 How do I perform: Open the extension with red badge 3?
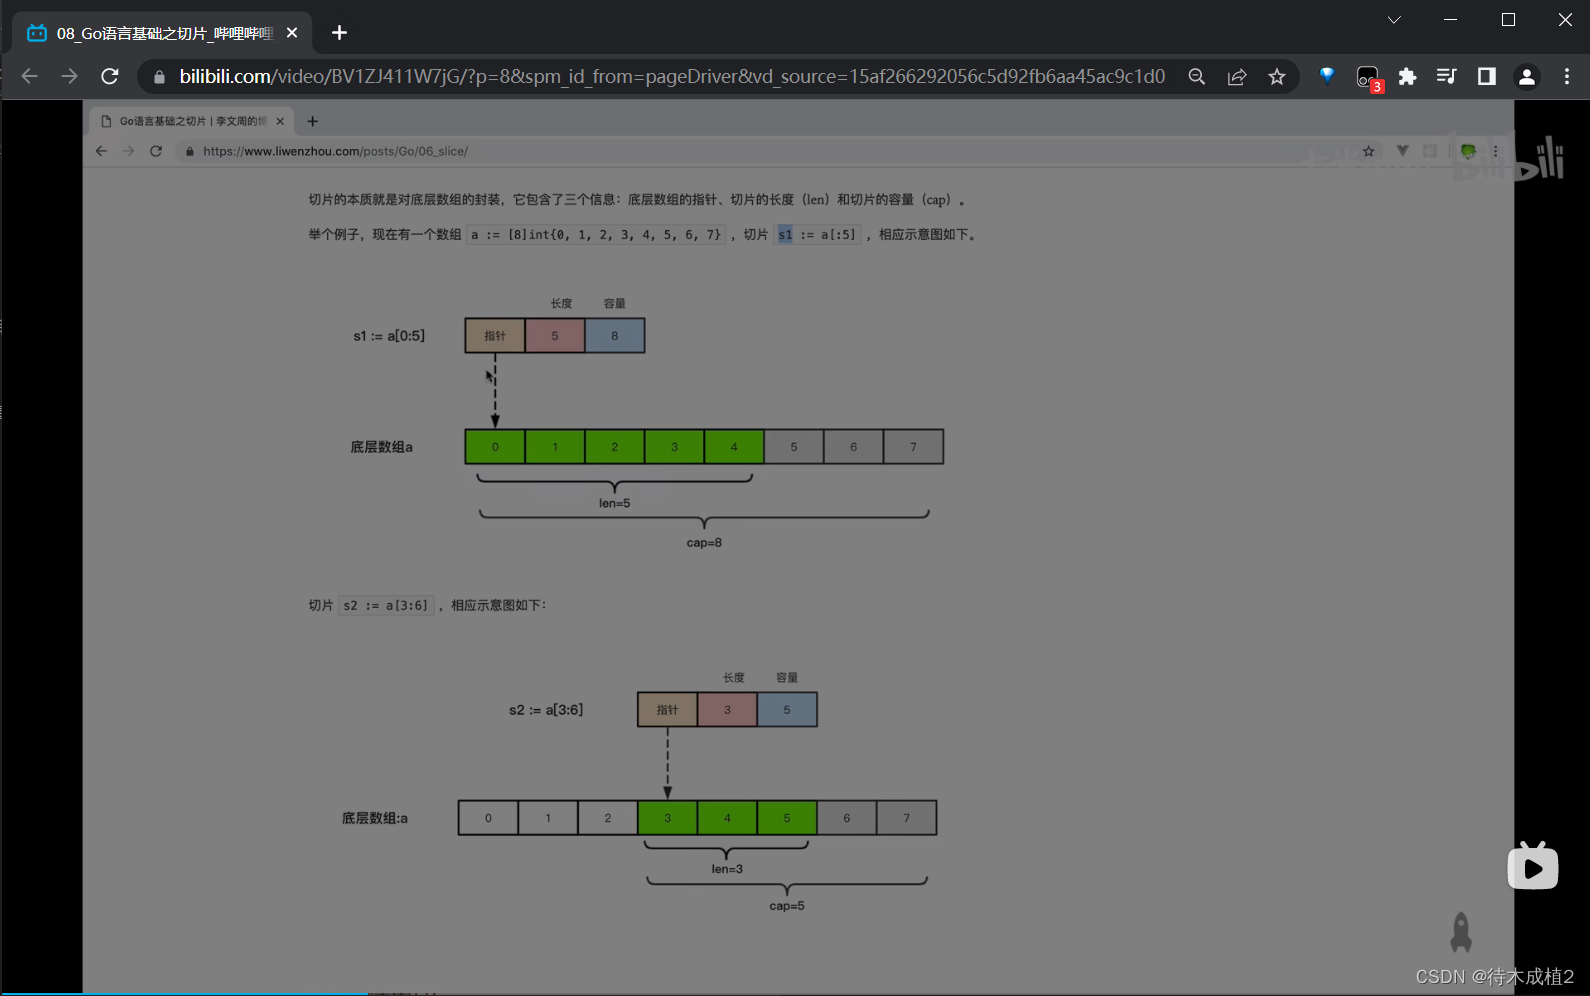click(x=1367, y=77)
